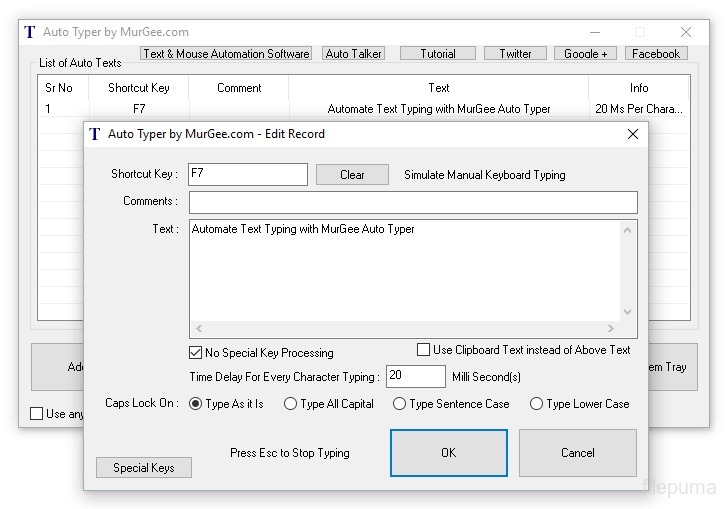
Task: Click the main window Auto Typer icon
Action: click(29, 32)
